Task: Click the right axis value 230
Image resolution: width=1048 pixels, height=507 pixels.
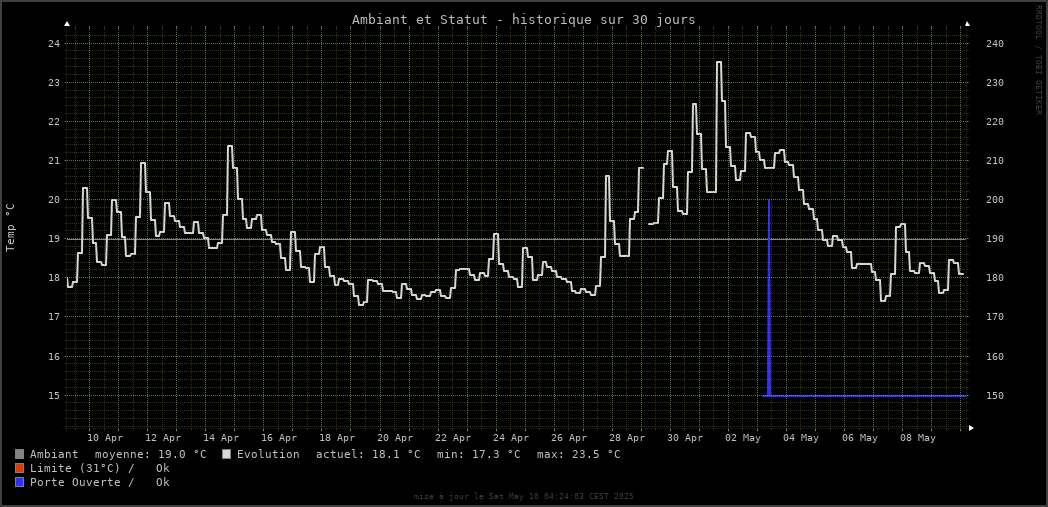Action: pos(995,83)
